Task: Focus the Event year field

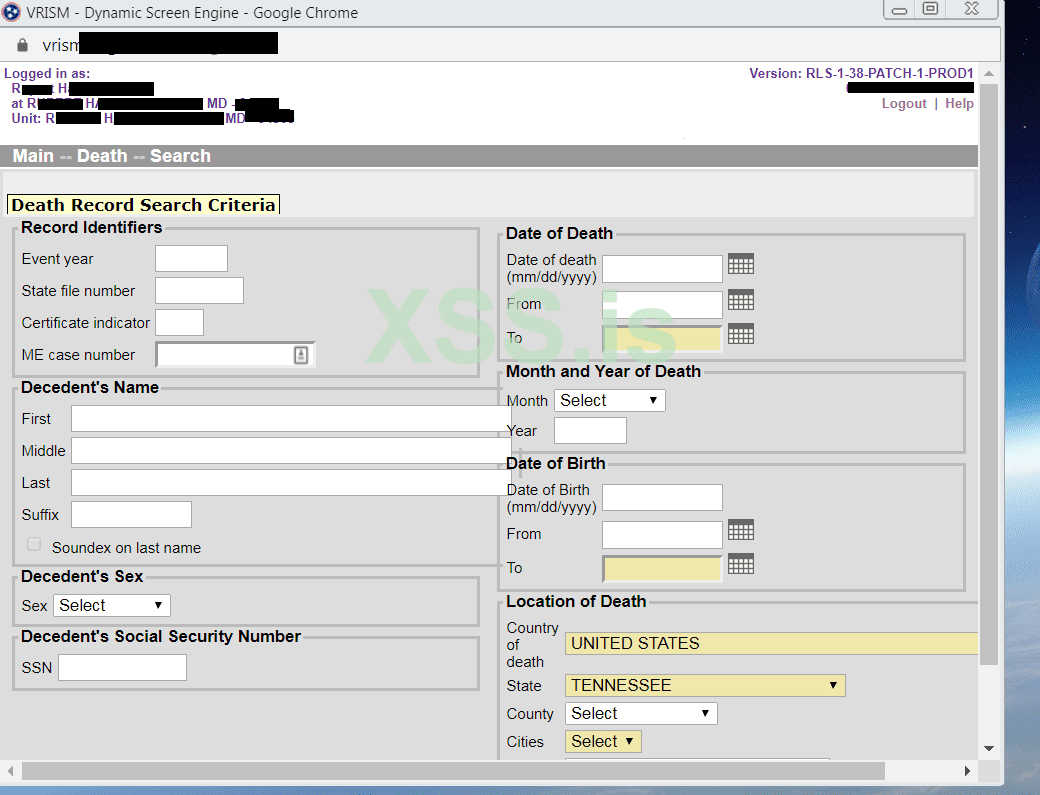Action: [x=192, y=259]
